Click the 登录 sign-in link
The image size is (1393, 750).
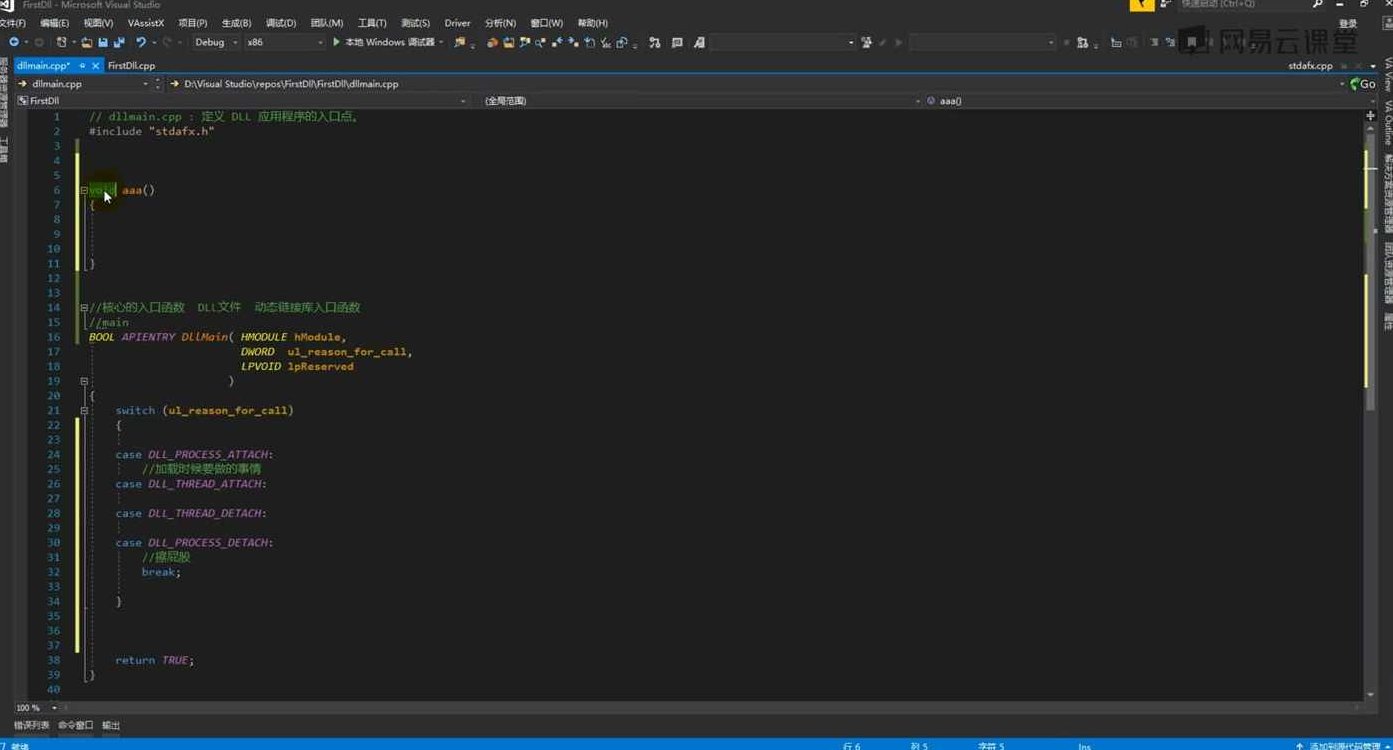(1348, 24)
